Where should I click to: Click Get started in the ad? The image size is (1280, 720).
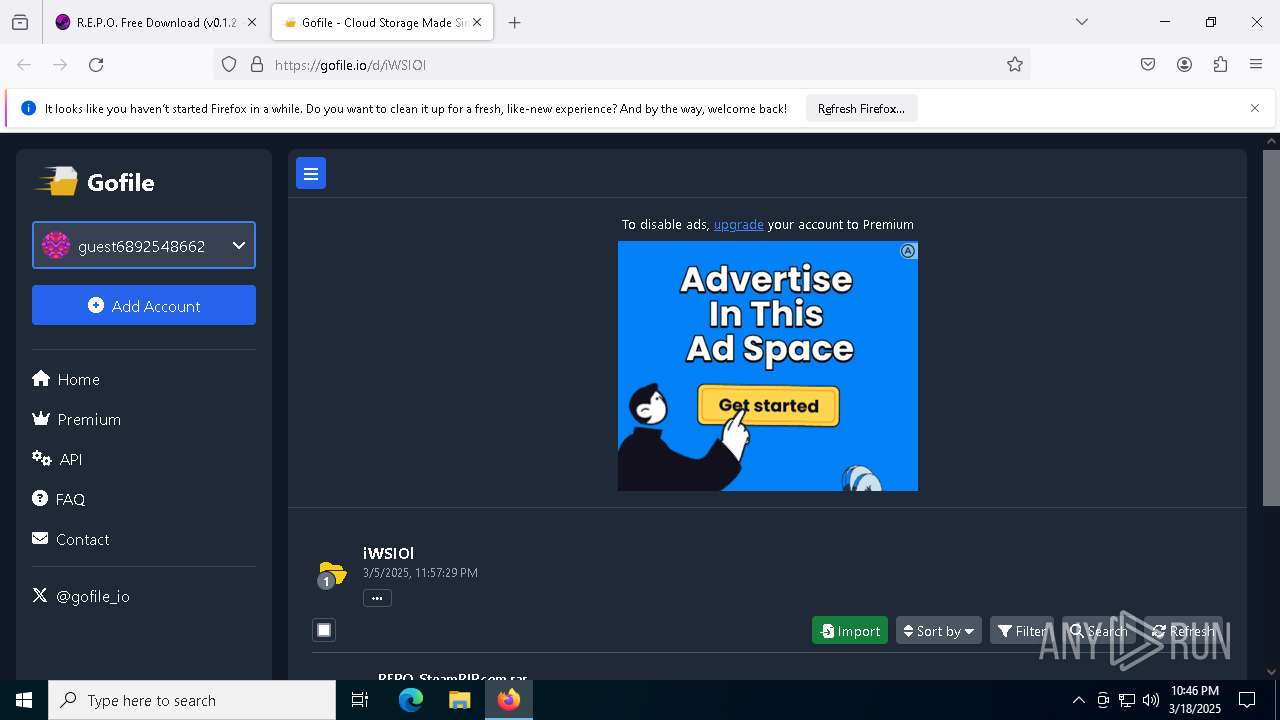tap(768, 405)
